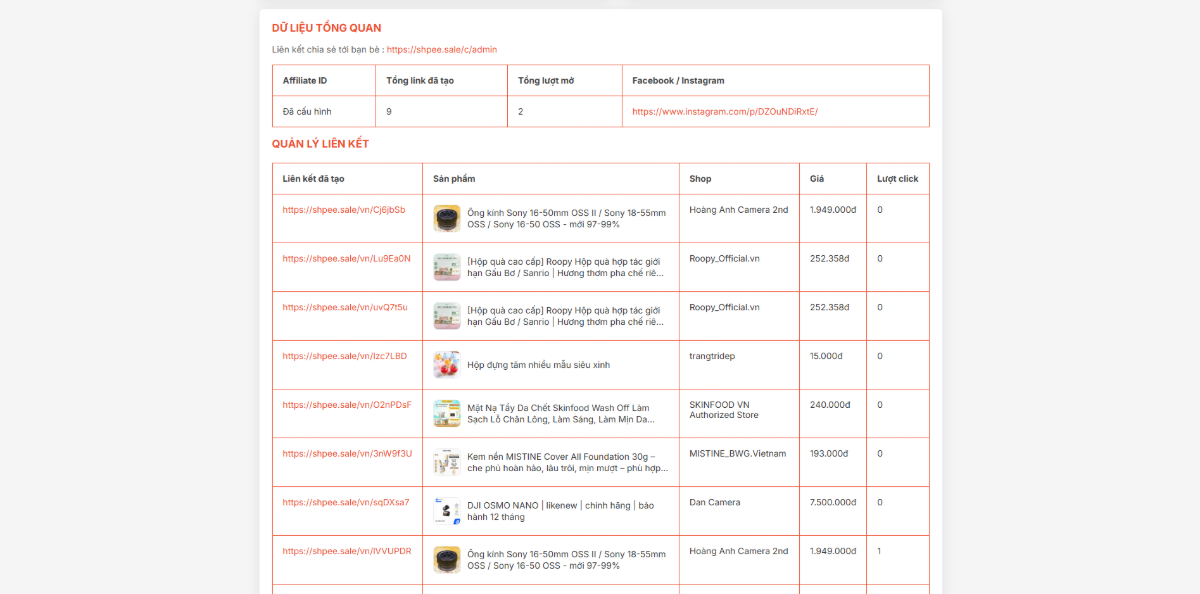Image resolution: width=1200 pixels, height=594 pixels.
Task: Click the price '15.000đ'
Action: [826, 356]
